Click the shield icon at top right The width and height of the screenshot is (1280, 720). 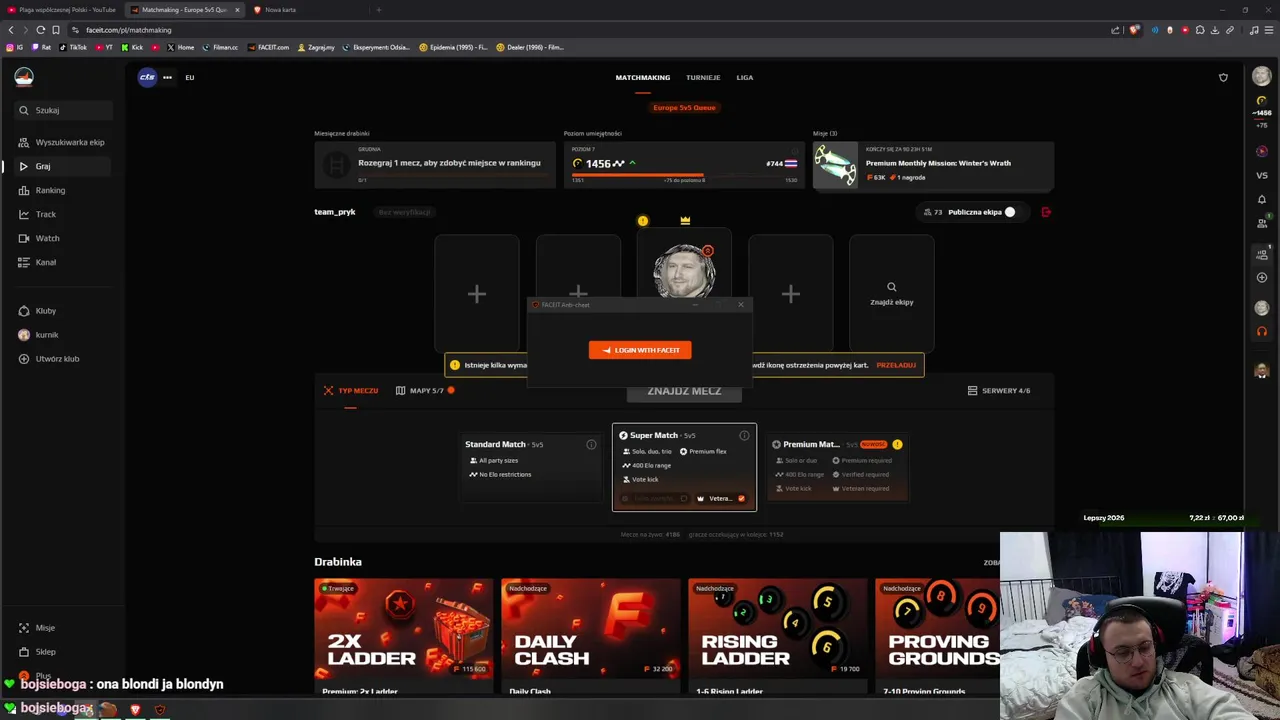pos(1223,77)
